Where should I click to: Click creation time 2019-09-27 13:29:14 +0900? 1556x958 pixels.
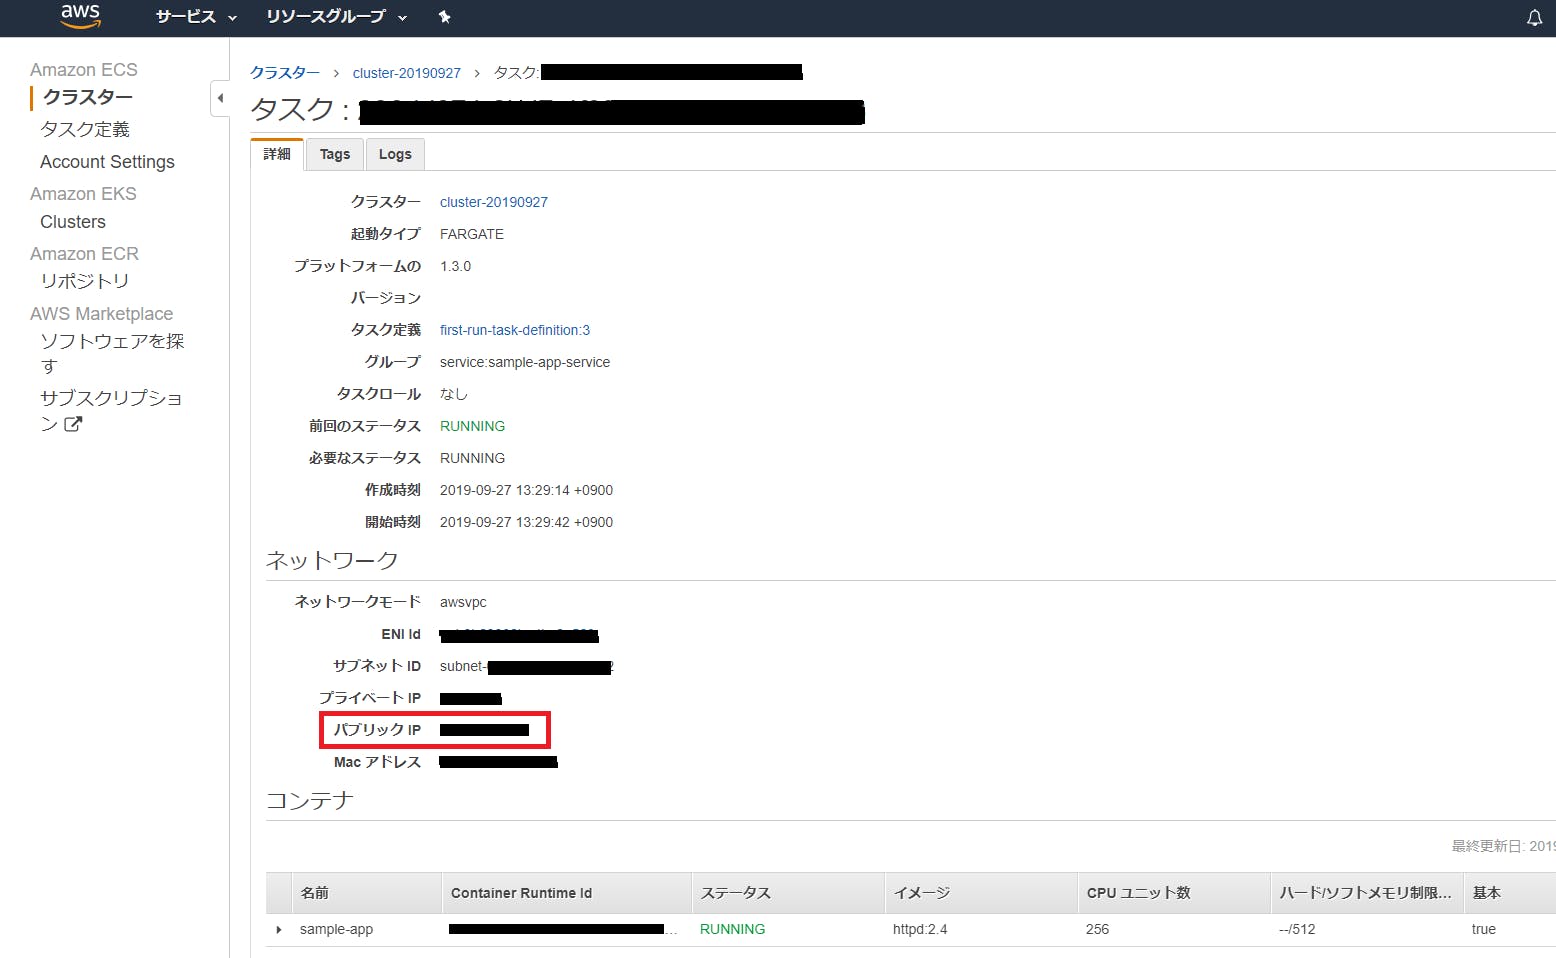526,490
